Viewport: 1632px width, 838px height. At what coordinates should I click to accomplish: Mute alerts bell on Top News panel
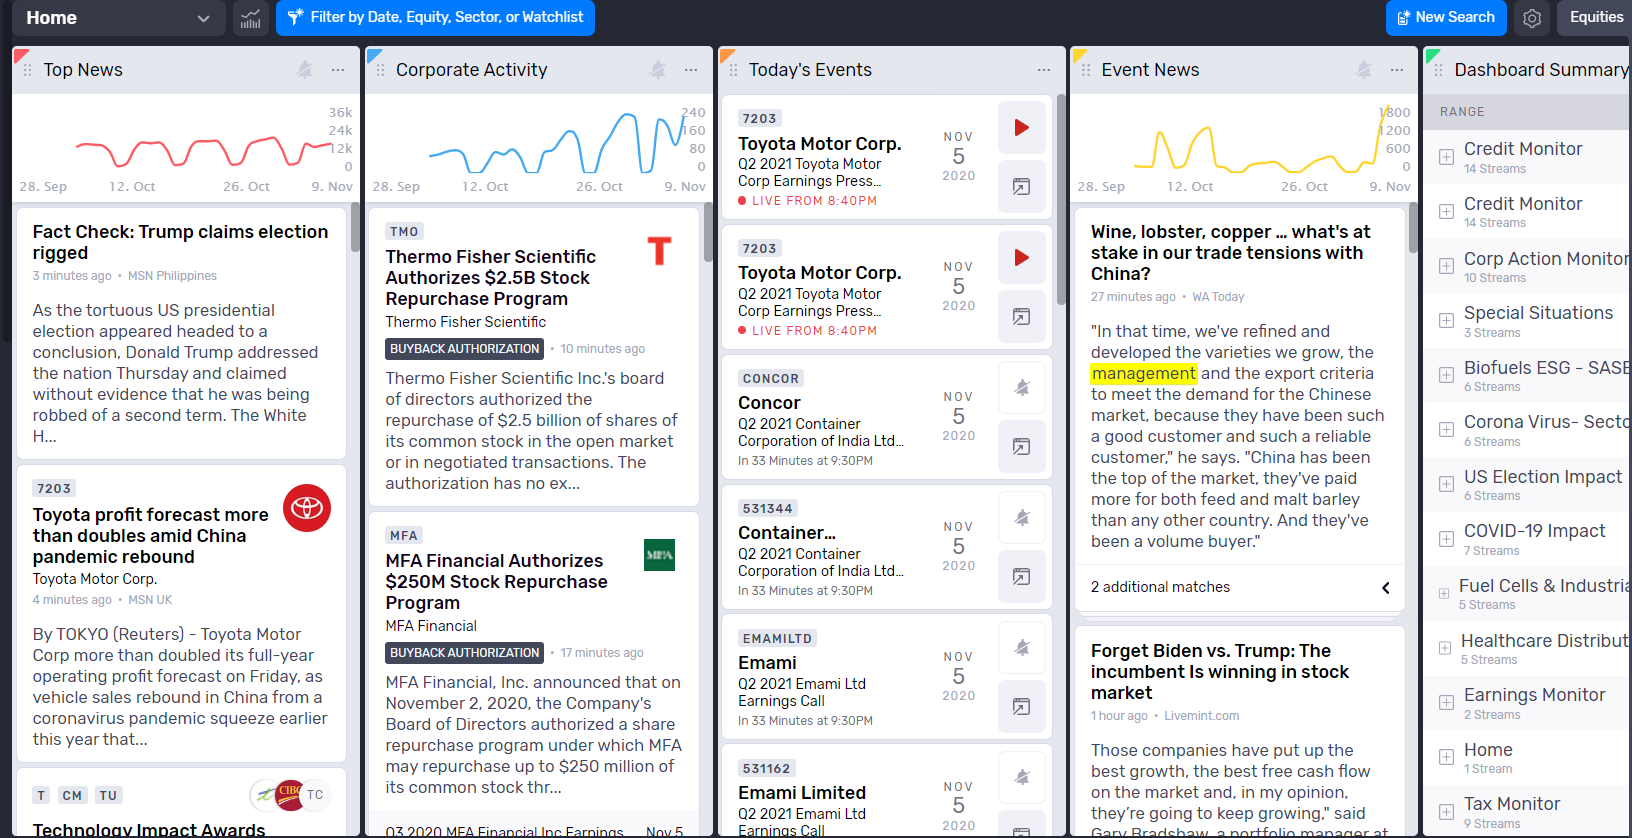[x=305, y=70]
